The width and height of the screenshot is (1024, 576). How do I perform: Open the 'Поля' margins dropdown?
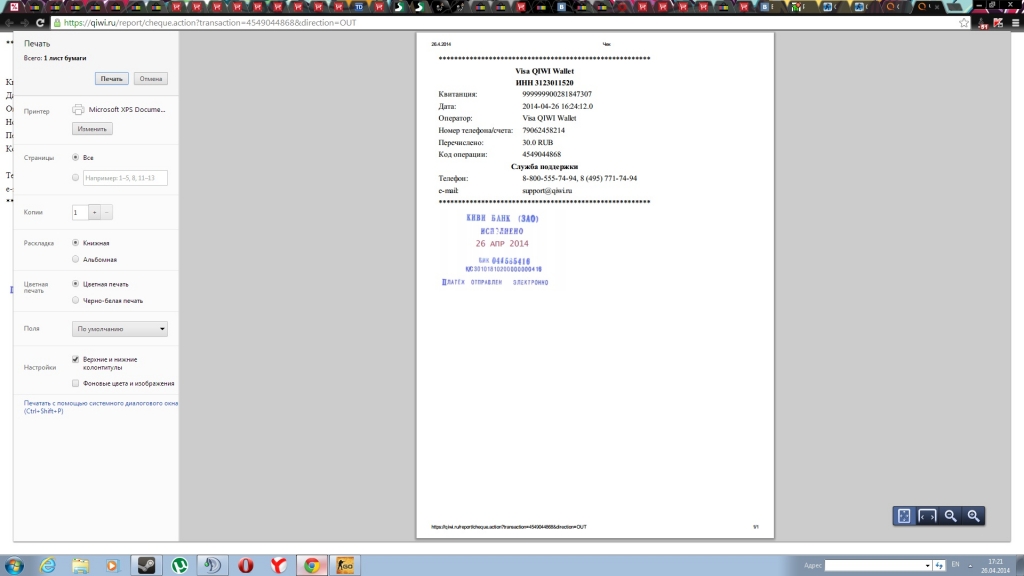pyautogui.click(x=120, y=329)
